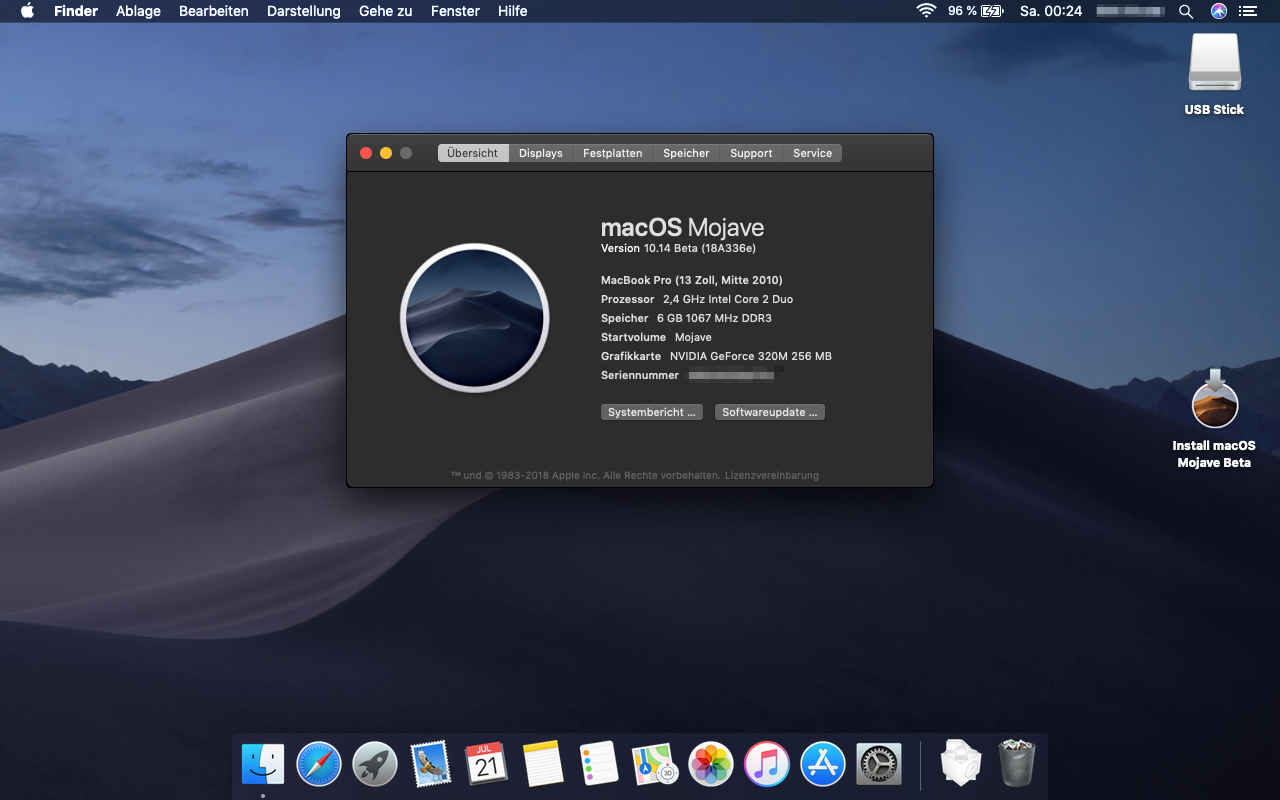Viewport: 1280px width, 800px height.
Task: Close the About This Mac window
Action: tap(366, 153)
